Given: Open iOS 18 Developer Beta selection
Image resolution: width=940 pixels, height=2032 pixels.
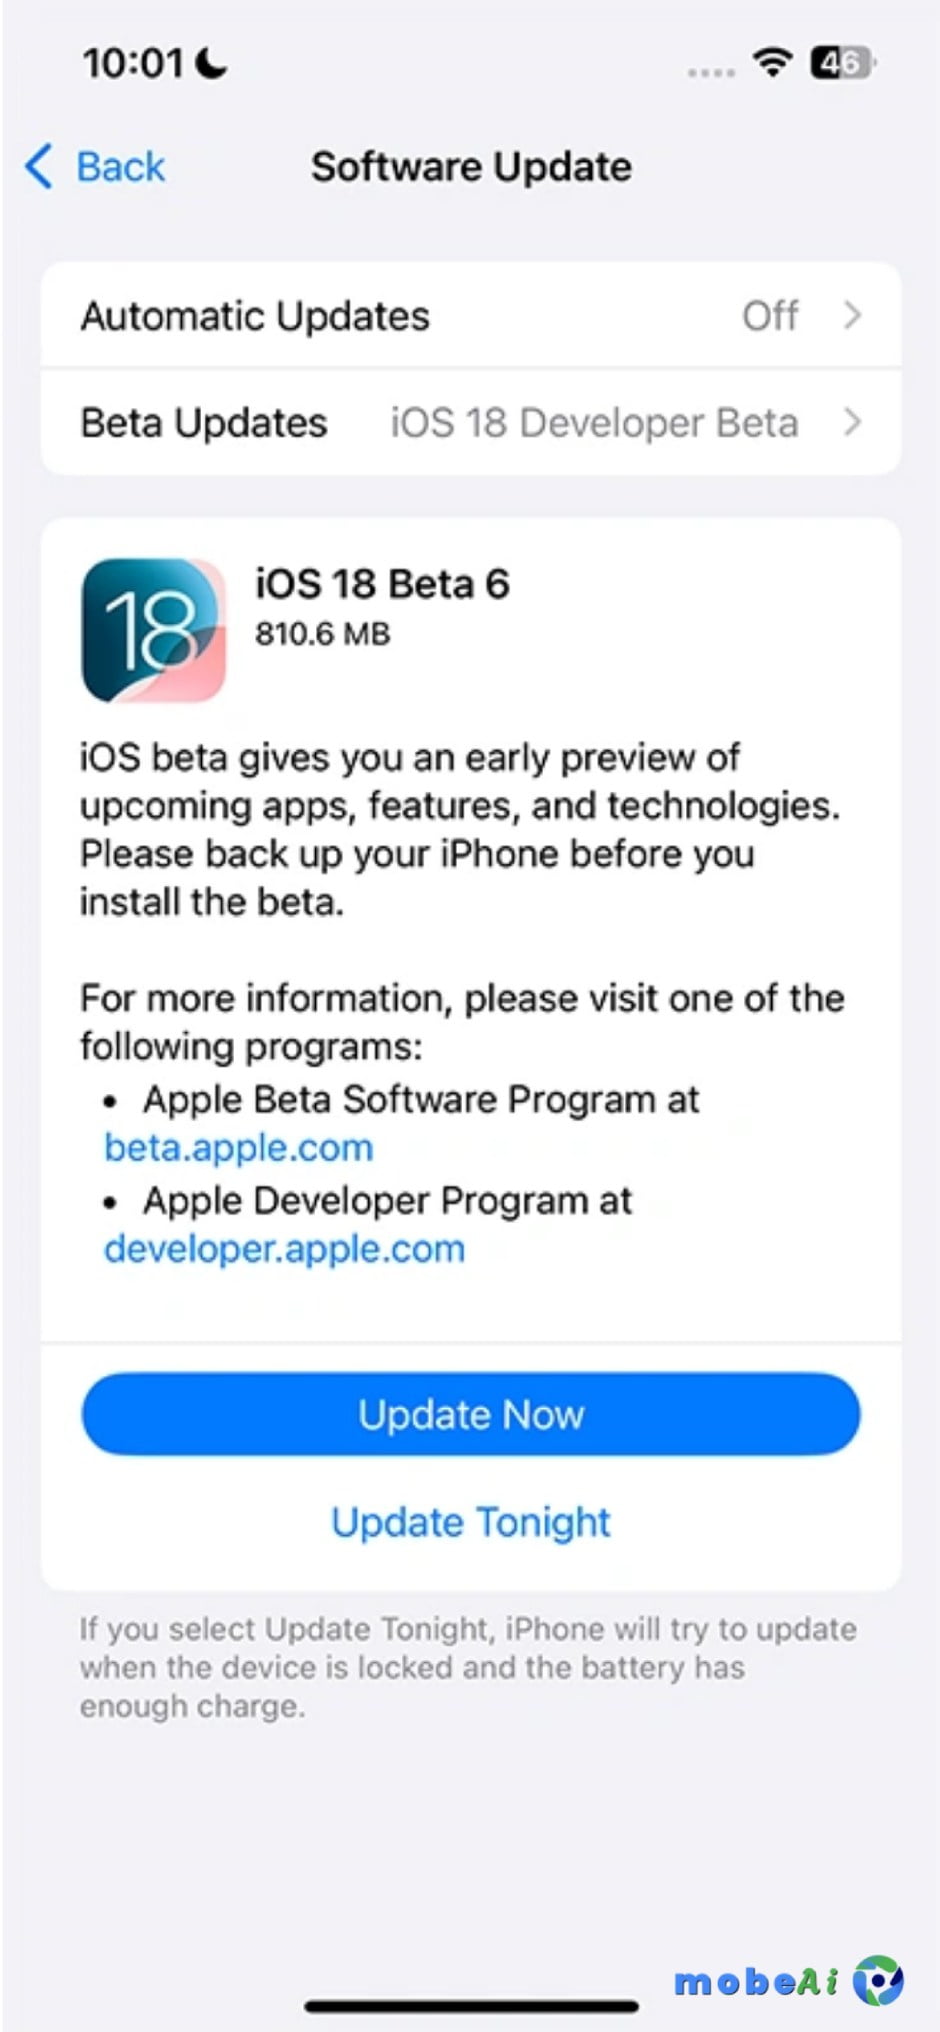Looking at the screenshot, I should [x=594, y=423].
